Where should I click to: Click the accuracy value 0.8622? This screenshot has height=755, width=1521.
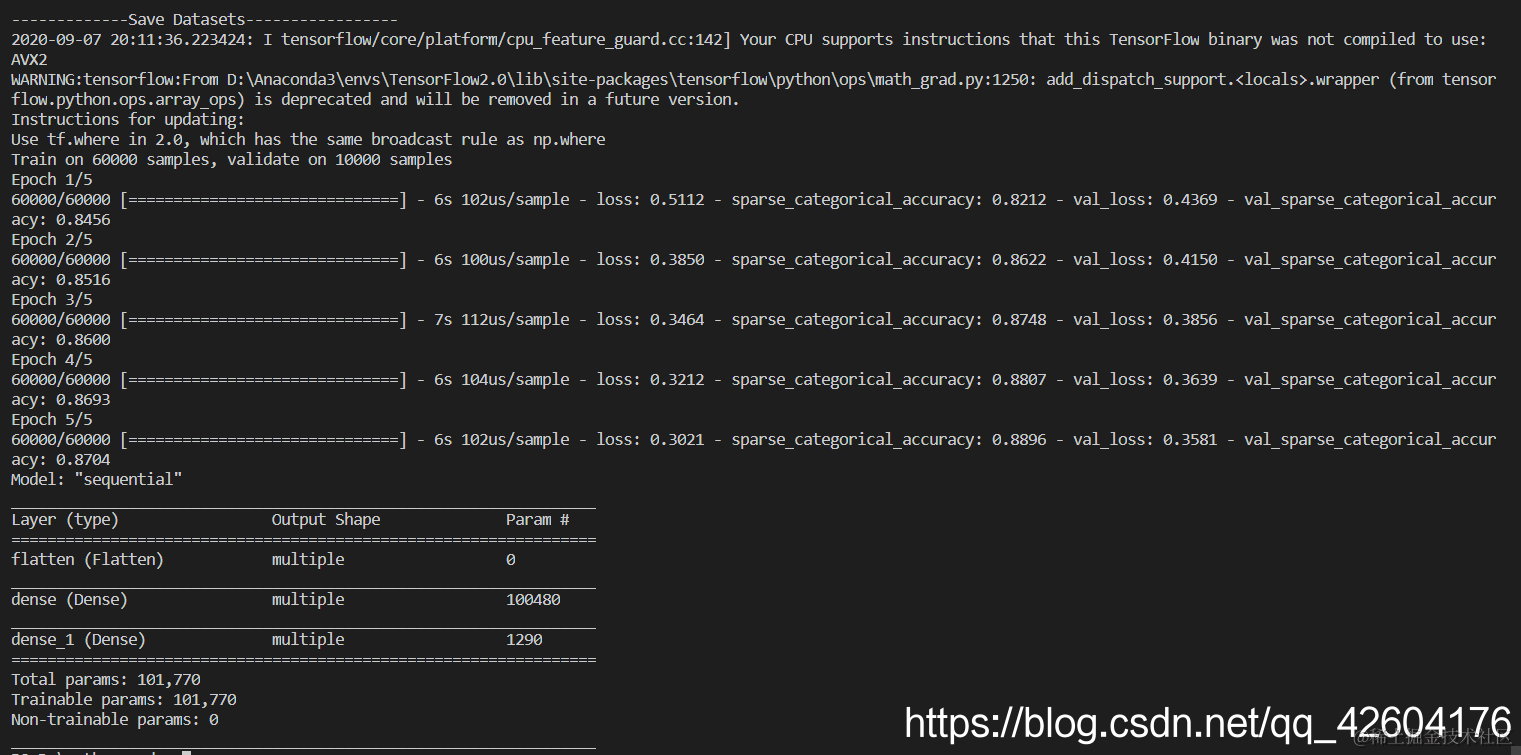coord(1019,260)
